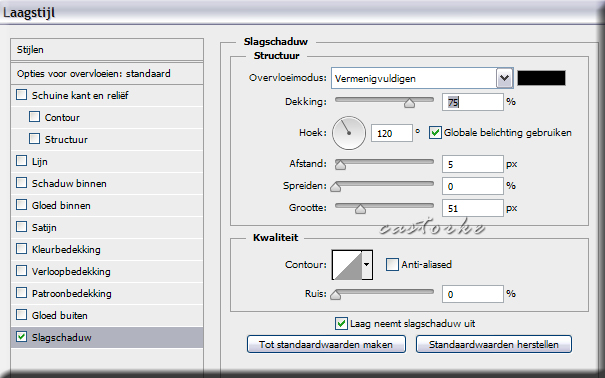Screen dimensions: 605x378
Task: Select the Gloed buiten row label
Action: pyautogui.click(x=59, y=316)
